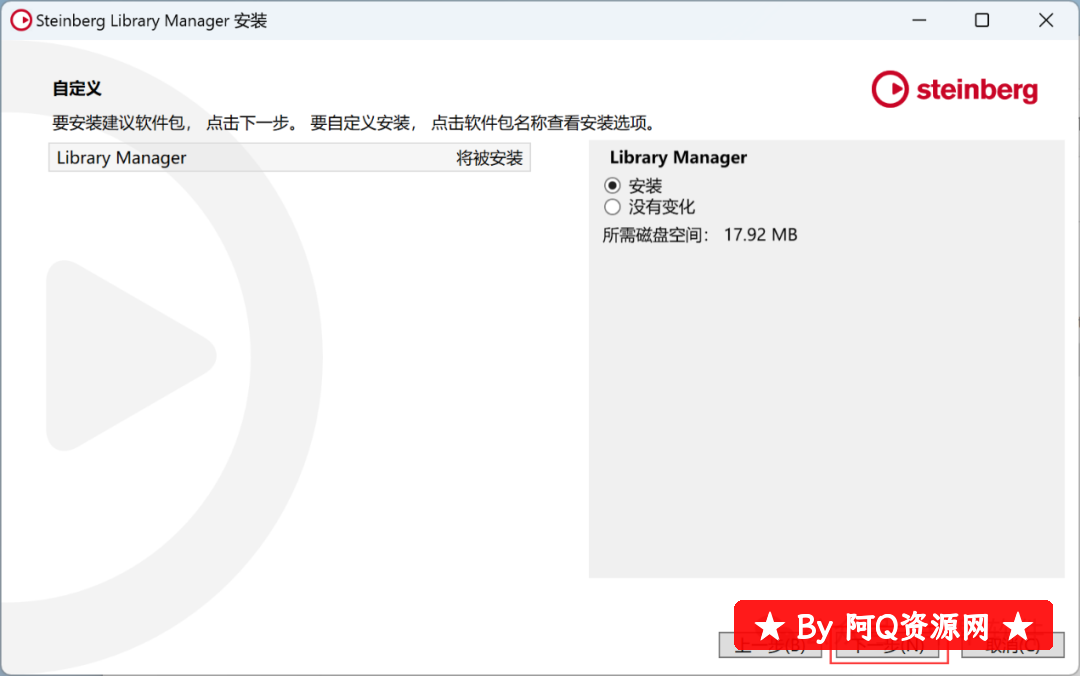This screenshot has width=1080, height=676.
Task: Select the 安装 radio button
Action: 612,185
